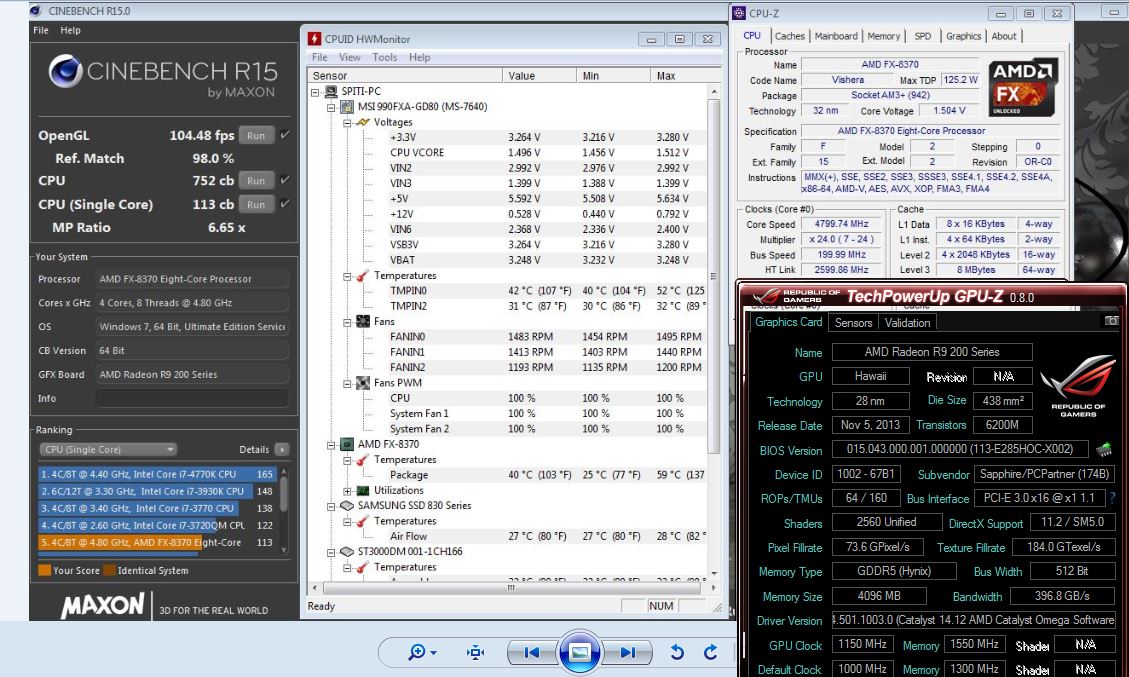Click the Fans PWM group icon
Viewport: 1129px width, 677px height.
coord(363,383)
